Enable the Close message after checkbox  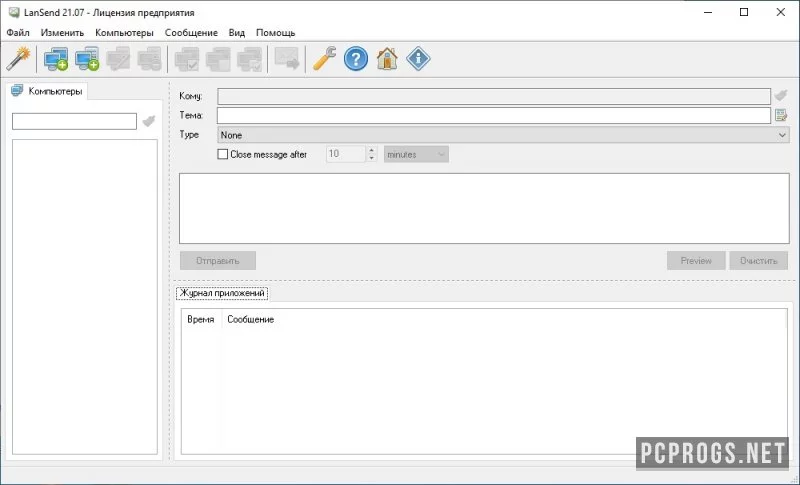coord(222,154)
